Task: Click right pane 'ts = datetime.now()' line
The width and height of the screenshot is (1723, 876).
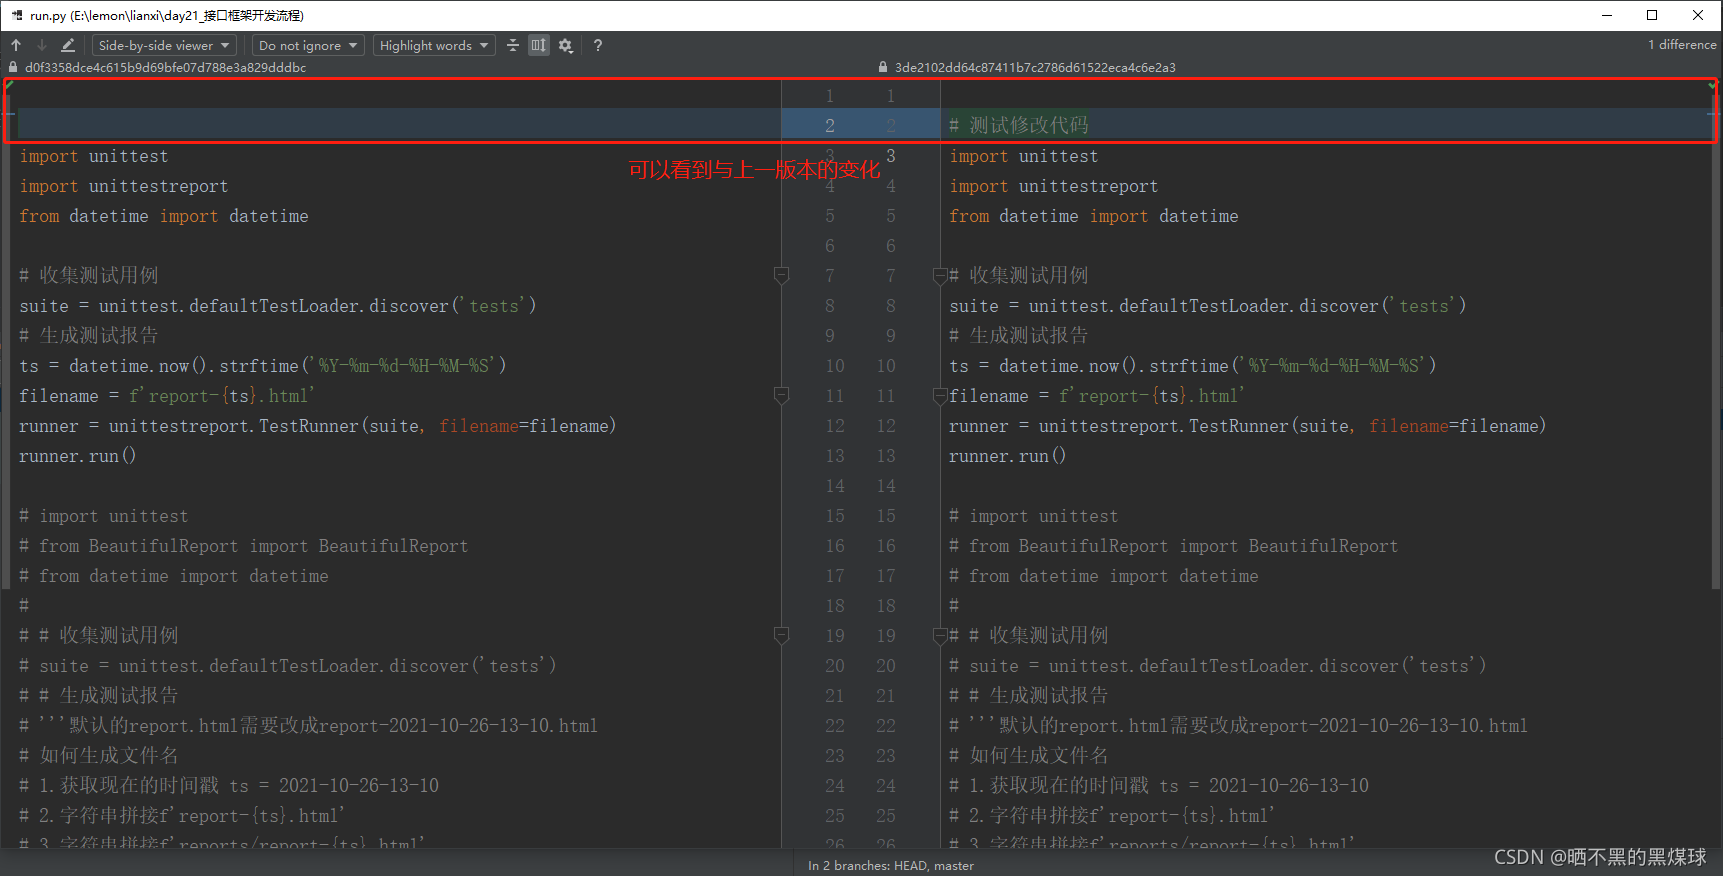Action: [x=1193, y=366]
